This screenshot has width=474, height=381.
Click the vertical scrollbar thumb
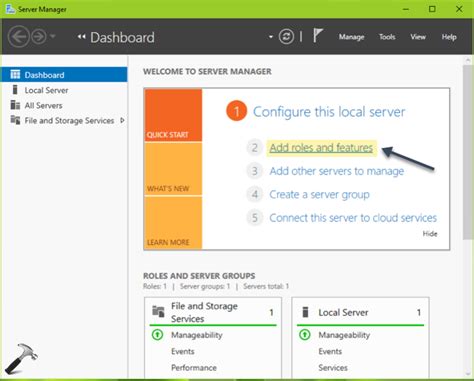(x=468, y=152)
